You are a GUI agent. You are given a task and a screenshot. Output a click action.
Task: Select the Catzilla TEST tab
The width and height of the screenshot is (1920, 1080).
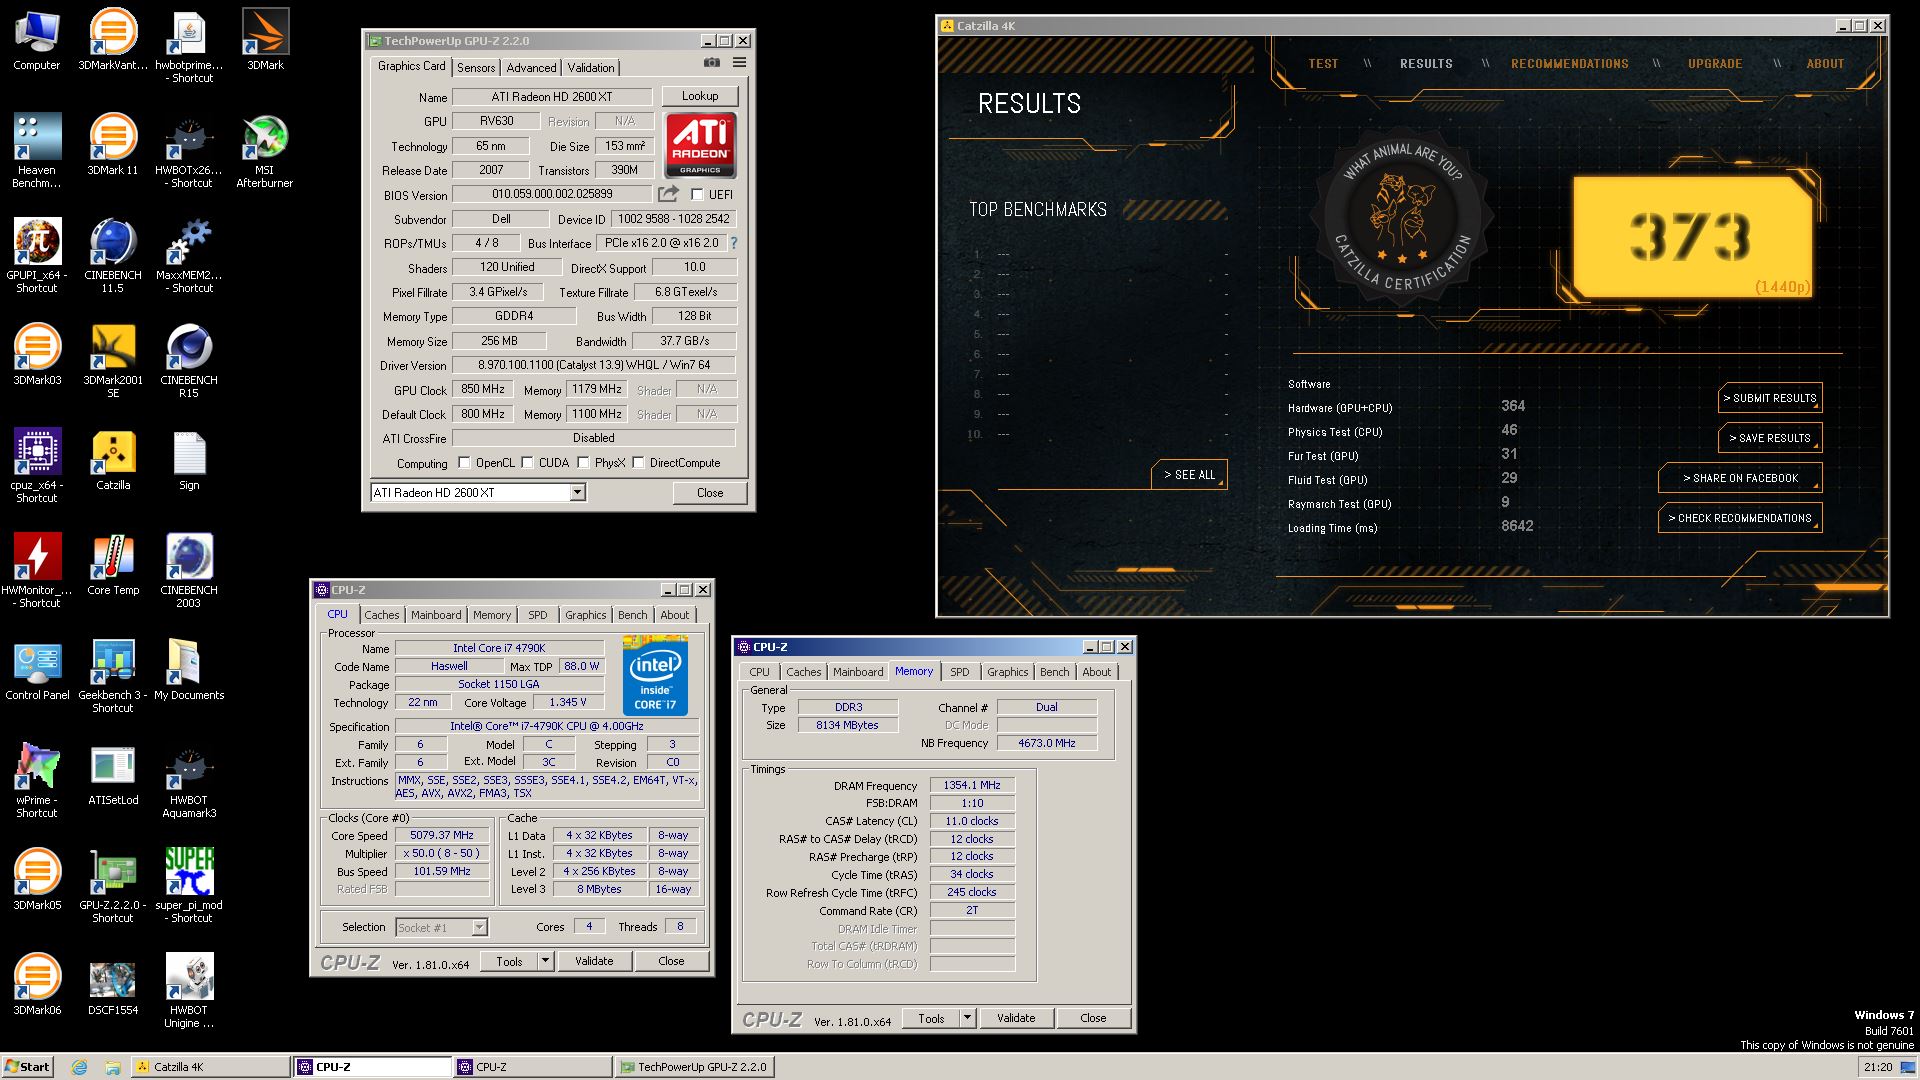click(1323, 63)
